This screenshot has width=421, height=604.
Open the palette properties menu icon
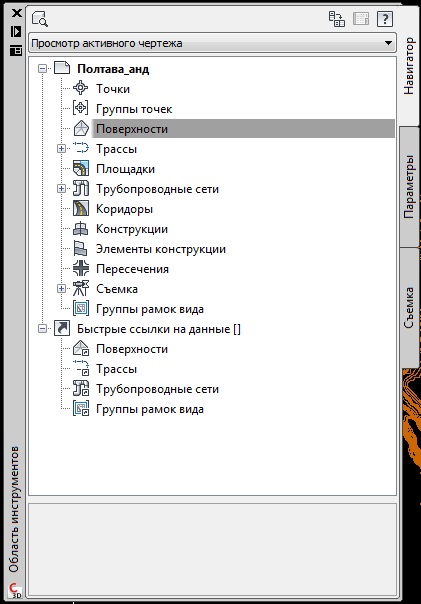16,50
